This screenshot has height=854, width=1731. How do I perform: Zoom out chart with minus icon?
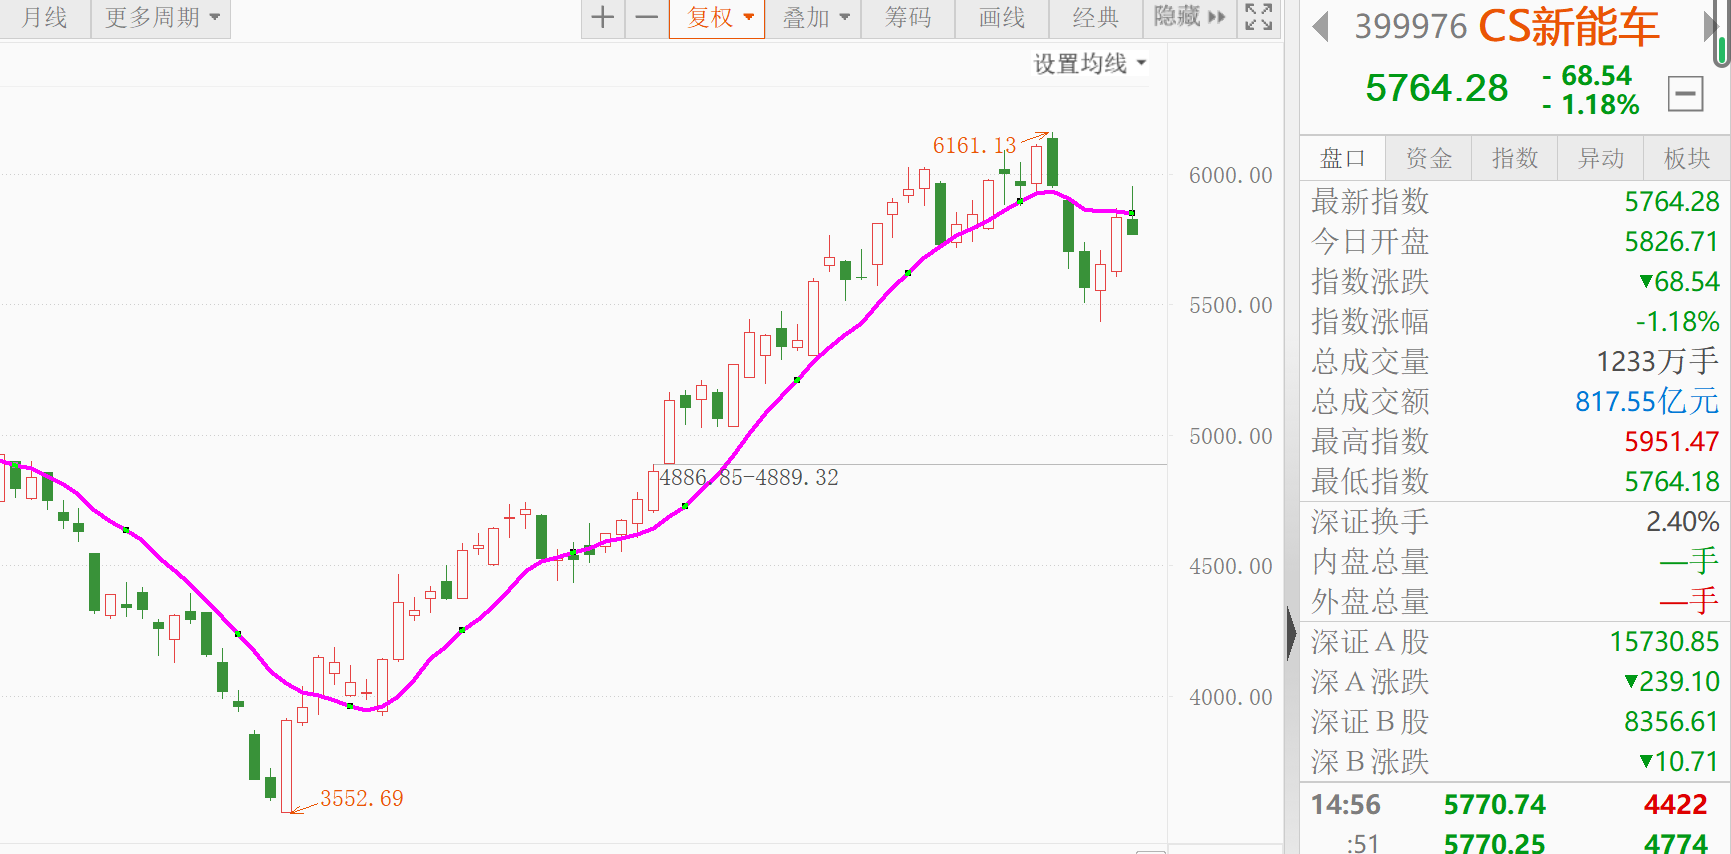point(647,18)
